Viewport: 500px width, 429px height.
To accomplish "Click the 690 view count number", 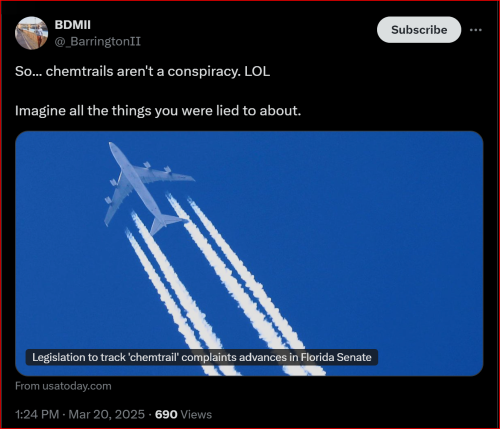I will click(x=166, y=414).
